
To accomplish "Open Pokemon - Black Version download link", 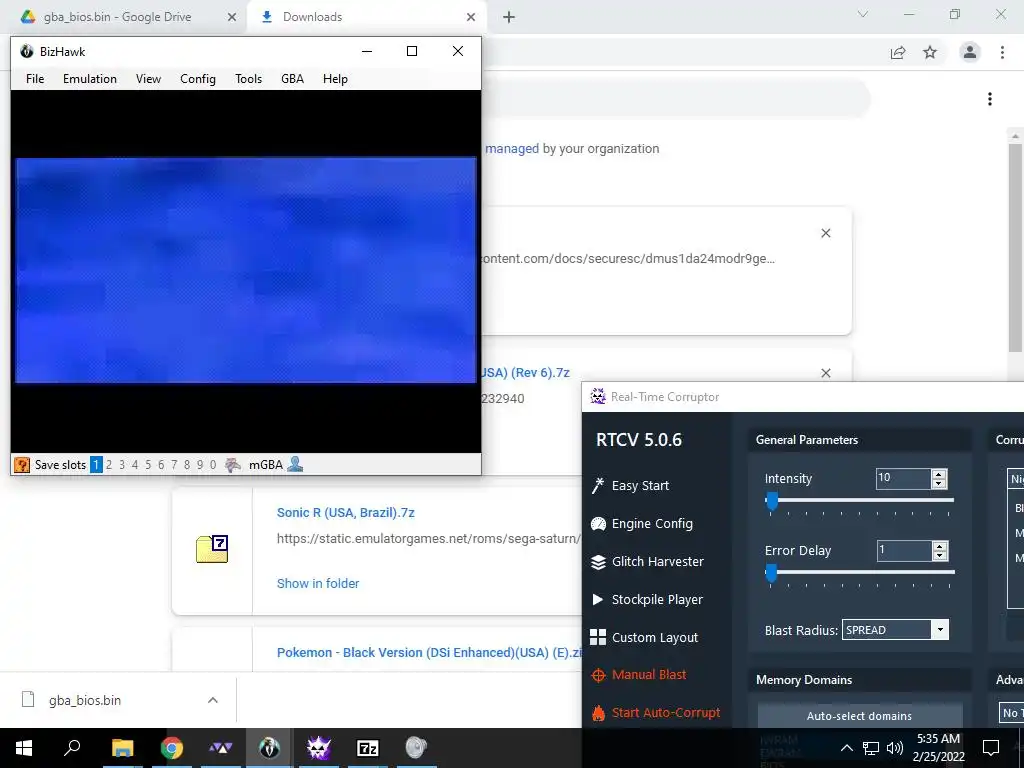I will [428, 652].
